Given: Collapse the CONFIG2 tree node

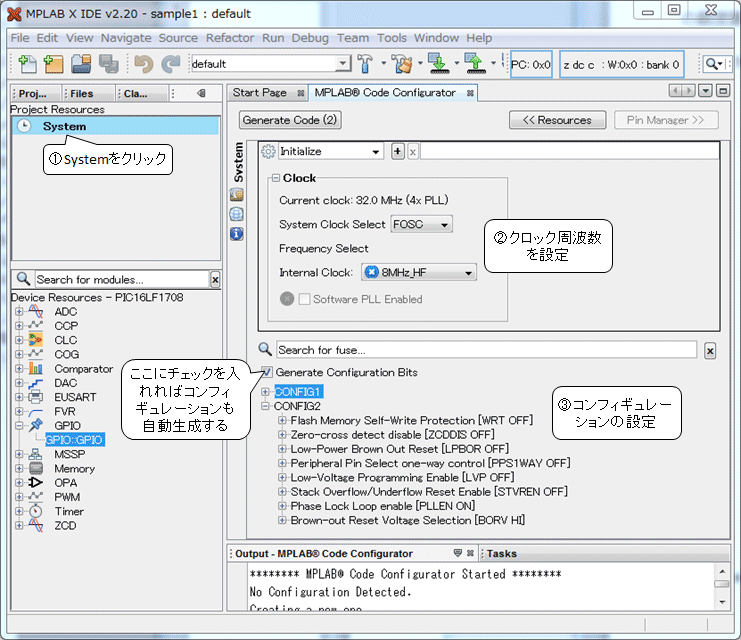Looking at the screenshot, I should tap(266, 406).
